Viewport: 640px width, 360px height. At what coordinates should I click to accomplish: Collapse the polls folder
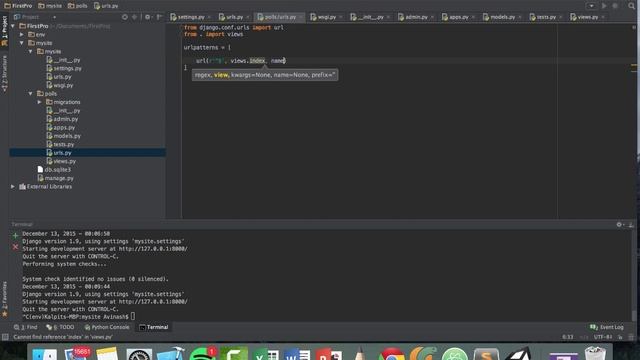[x=31, y=93]
